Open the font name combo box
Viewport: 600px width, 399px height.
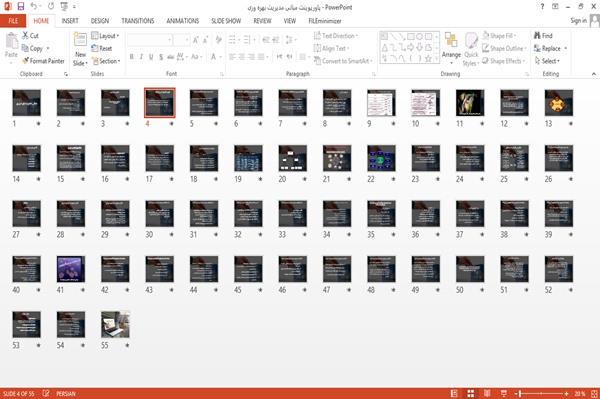point(149,39)
